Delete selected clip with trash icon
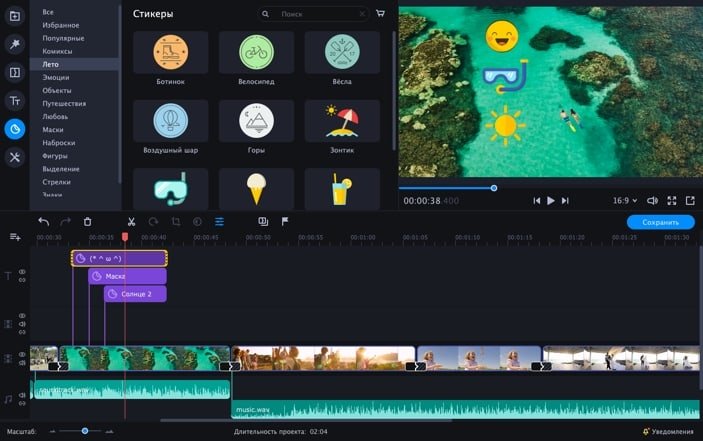The height and width of the screenshot is (441, 703). pos(87,222)
